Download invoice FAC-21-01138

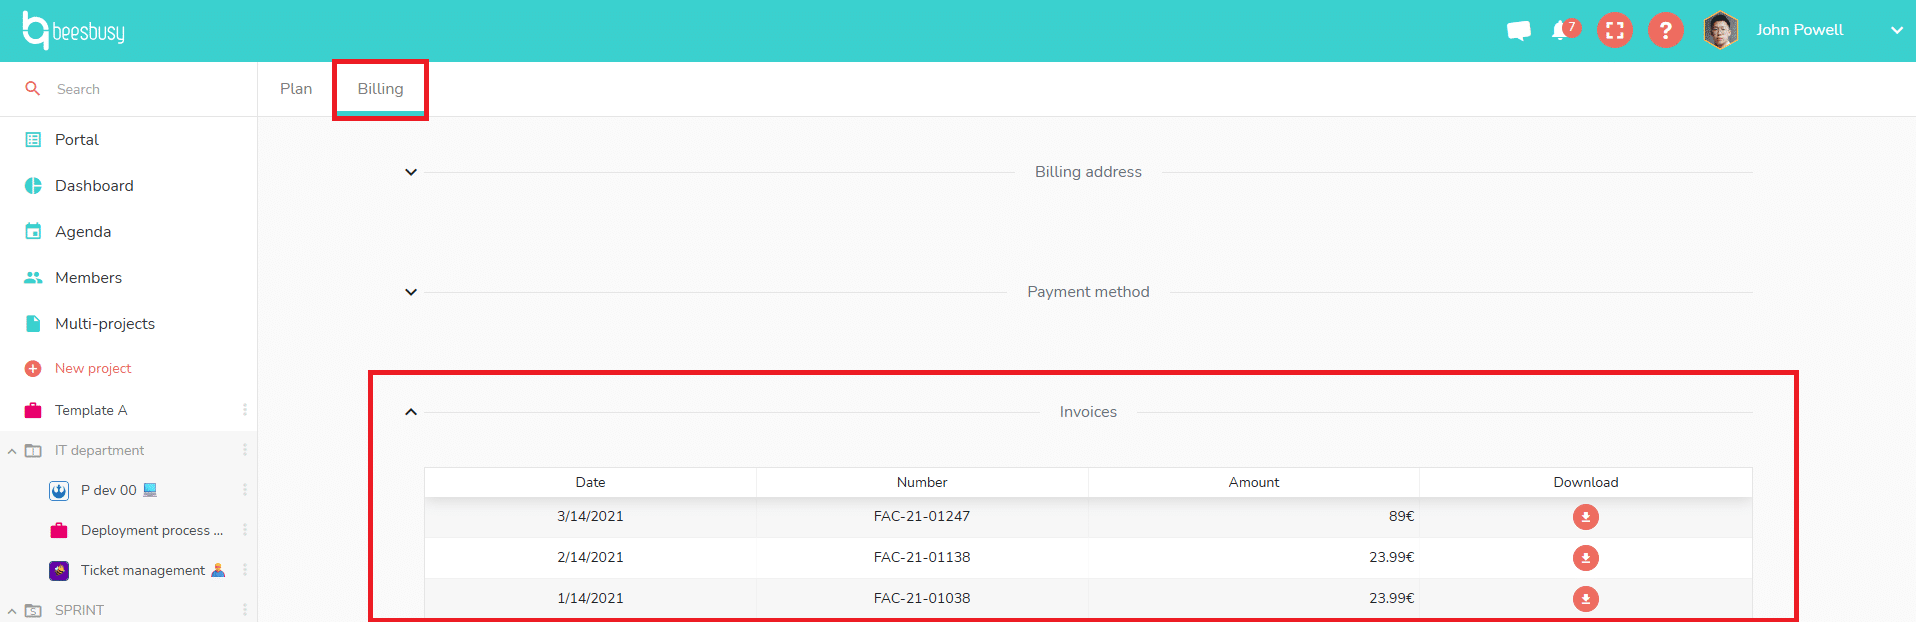click(x=1585, y=558)
